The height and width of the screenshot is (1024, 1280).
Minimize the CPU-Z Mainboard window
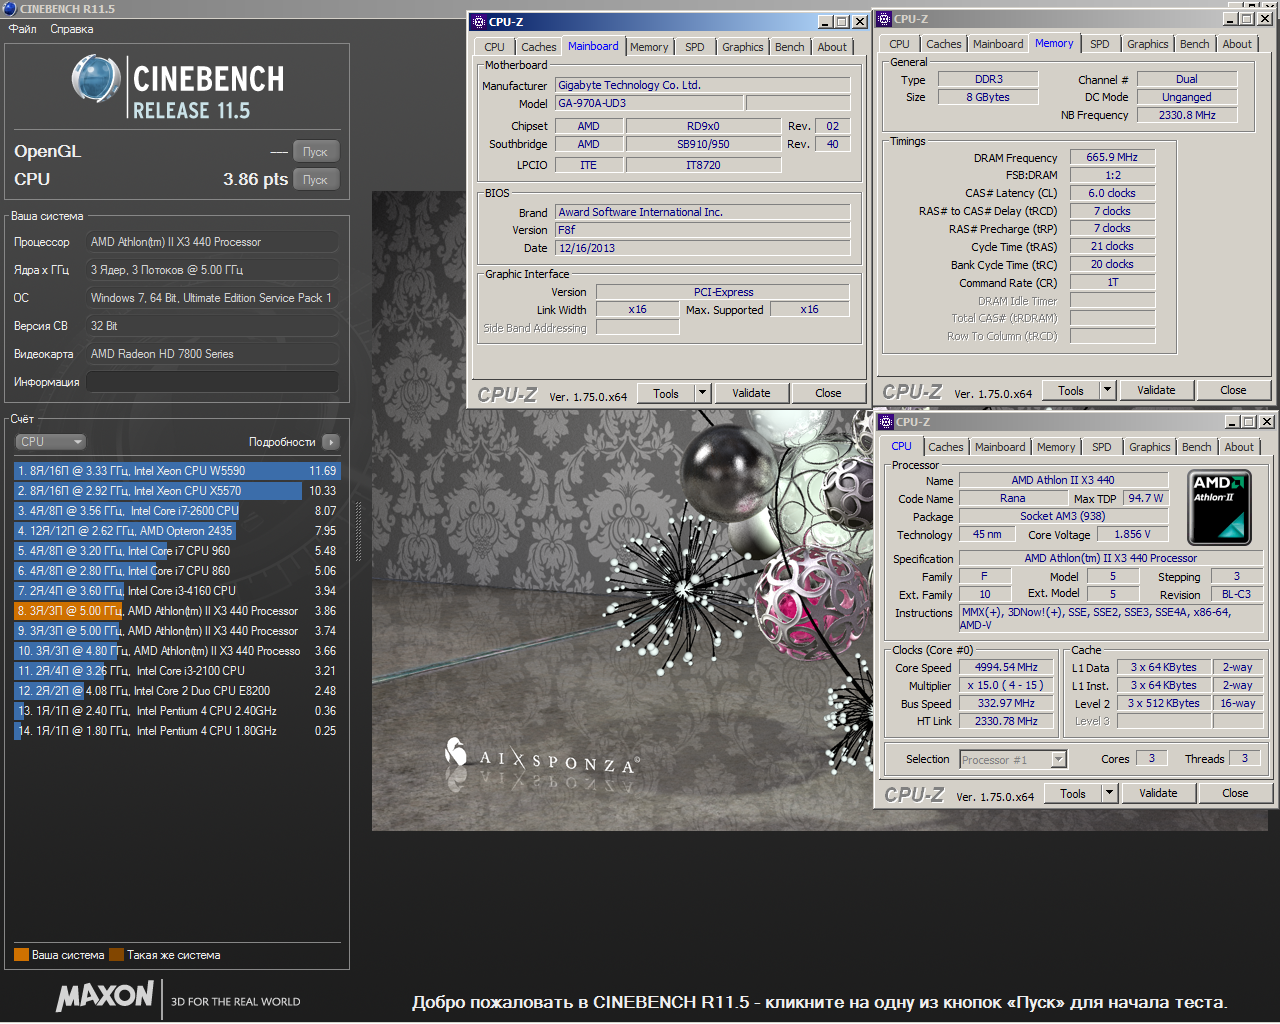pos(825,22)
